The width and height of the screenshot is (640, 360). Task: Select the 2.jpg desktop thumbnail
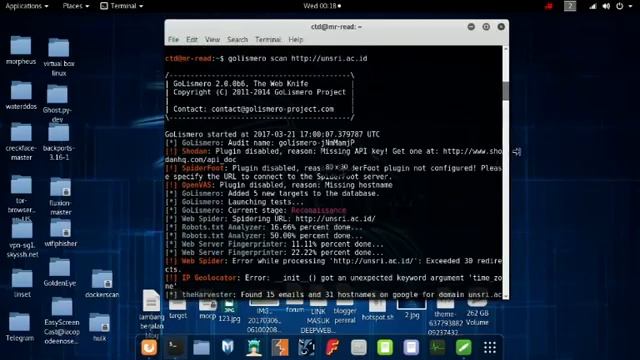click(x=411, y=309)
